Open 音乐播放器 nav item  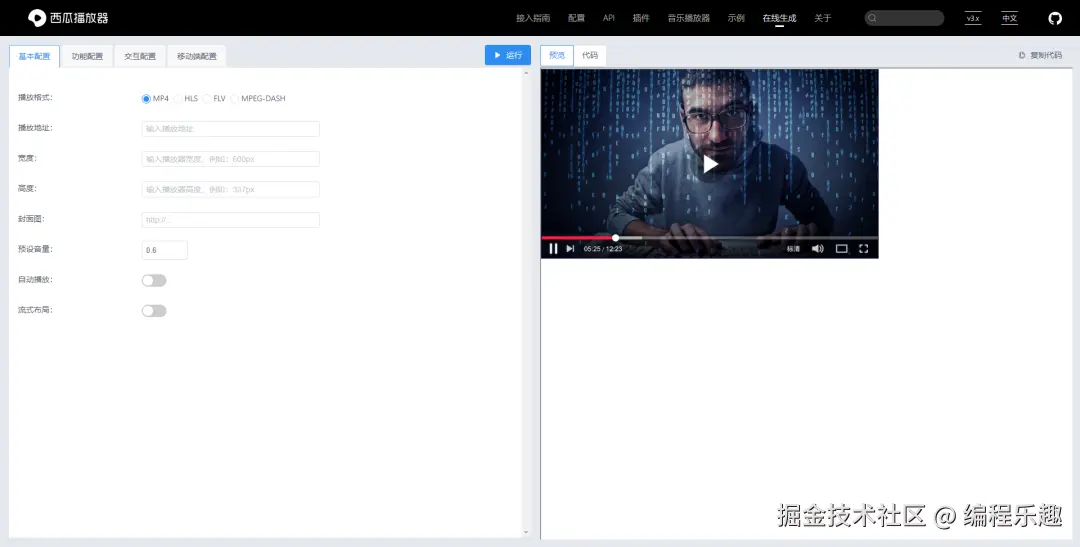[689, 19]
